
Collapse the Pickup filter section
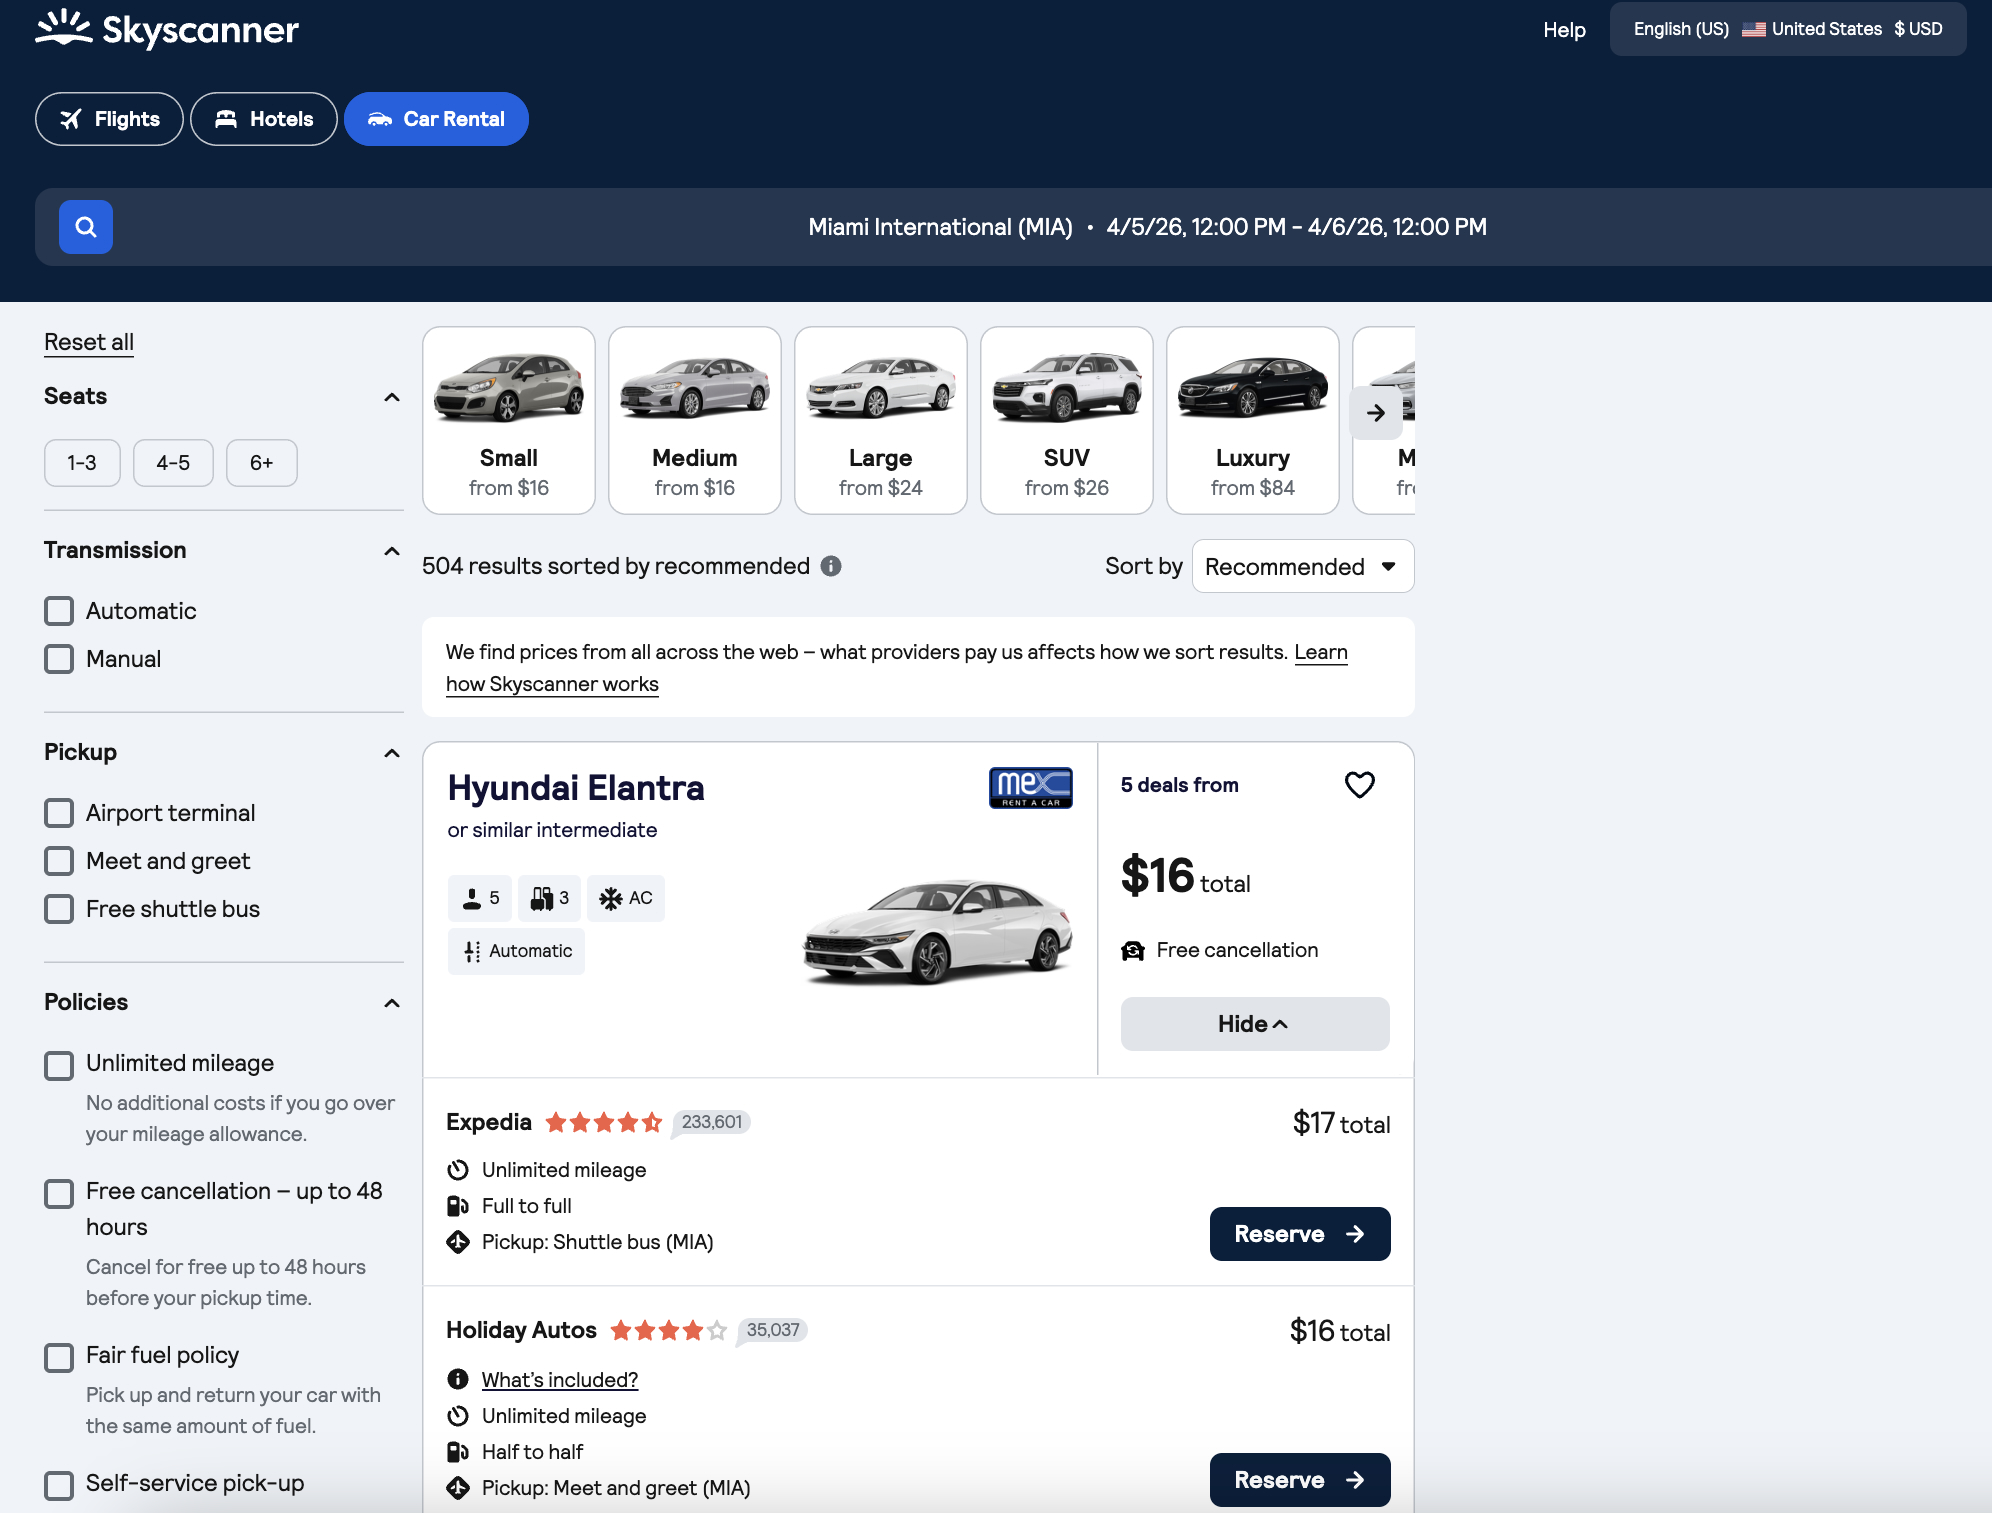click(x=392, y=753)
